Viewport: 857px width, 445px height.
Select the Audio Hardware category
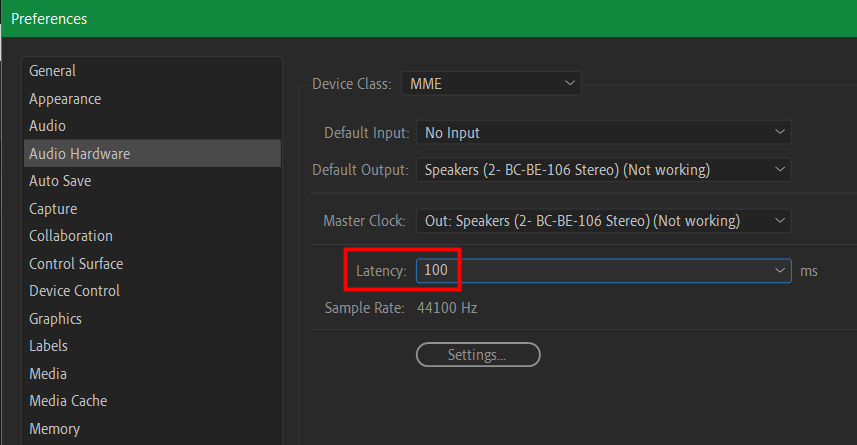[x=152, y=154]
